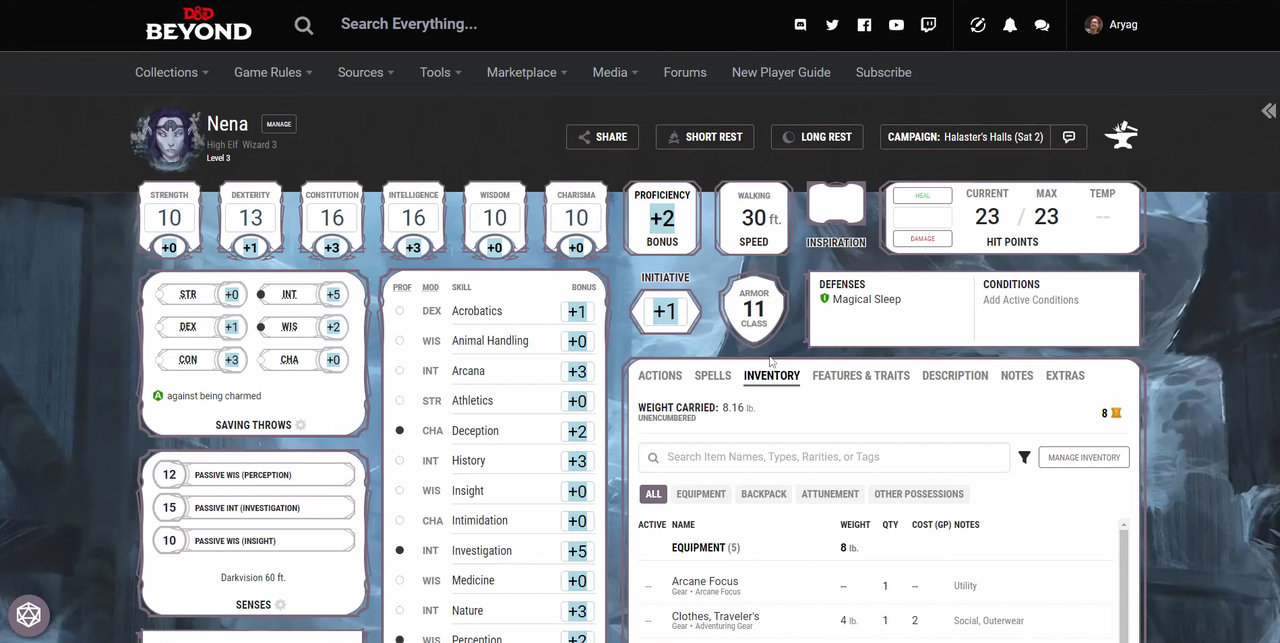Collapse the Equipment (5) inventory section
The height and width of the screenshot is (643, 1280).
(x=706, y=548)
